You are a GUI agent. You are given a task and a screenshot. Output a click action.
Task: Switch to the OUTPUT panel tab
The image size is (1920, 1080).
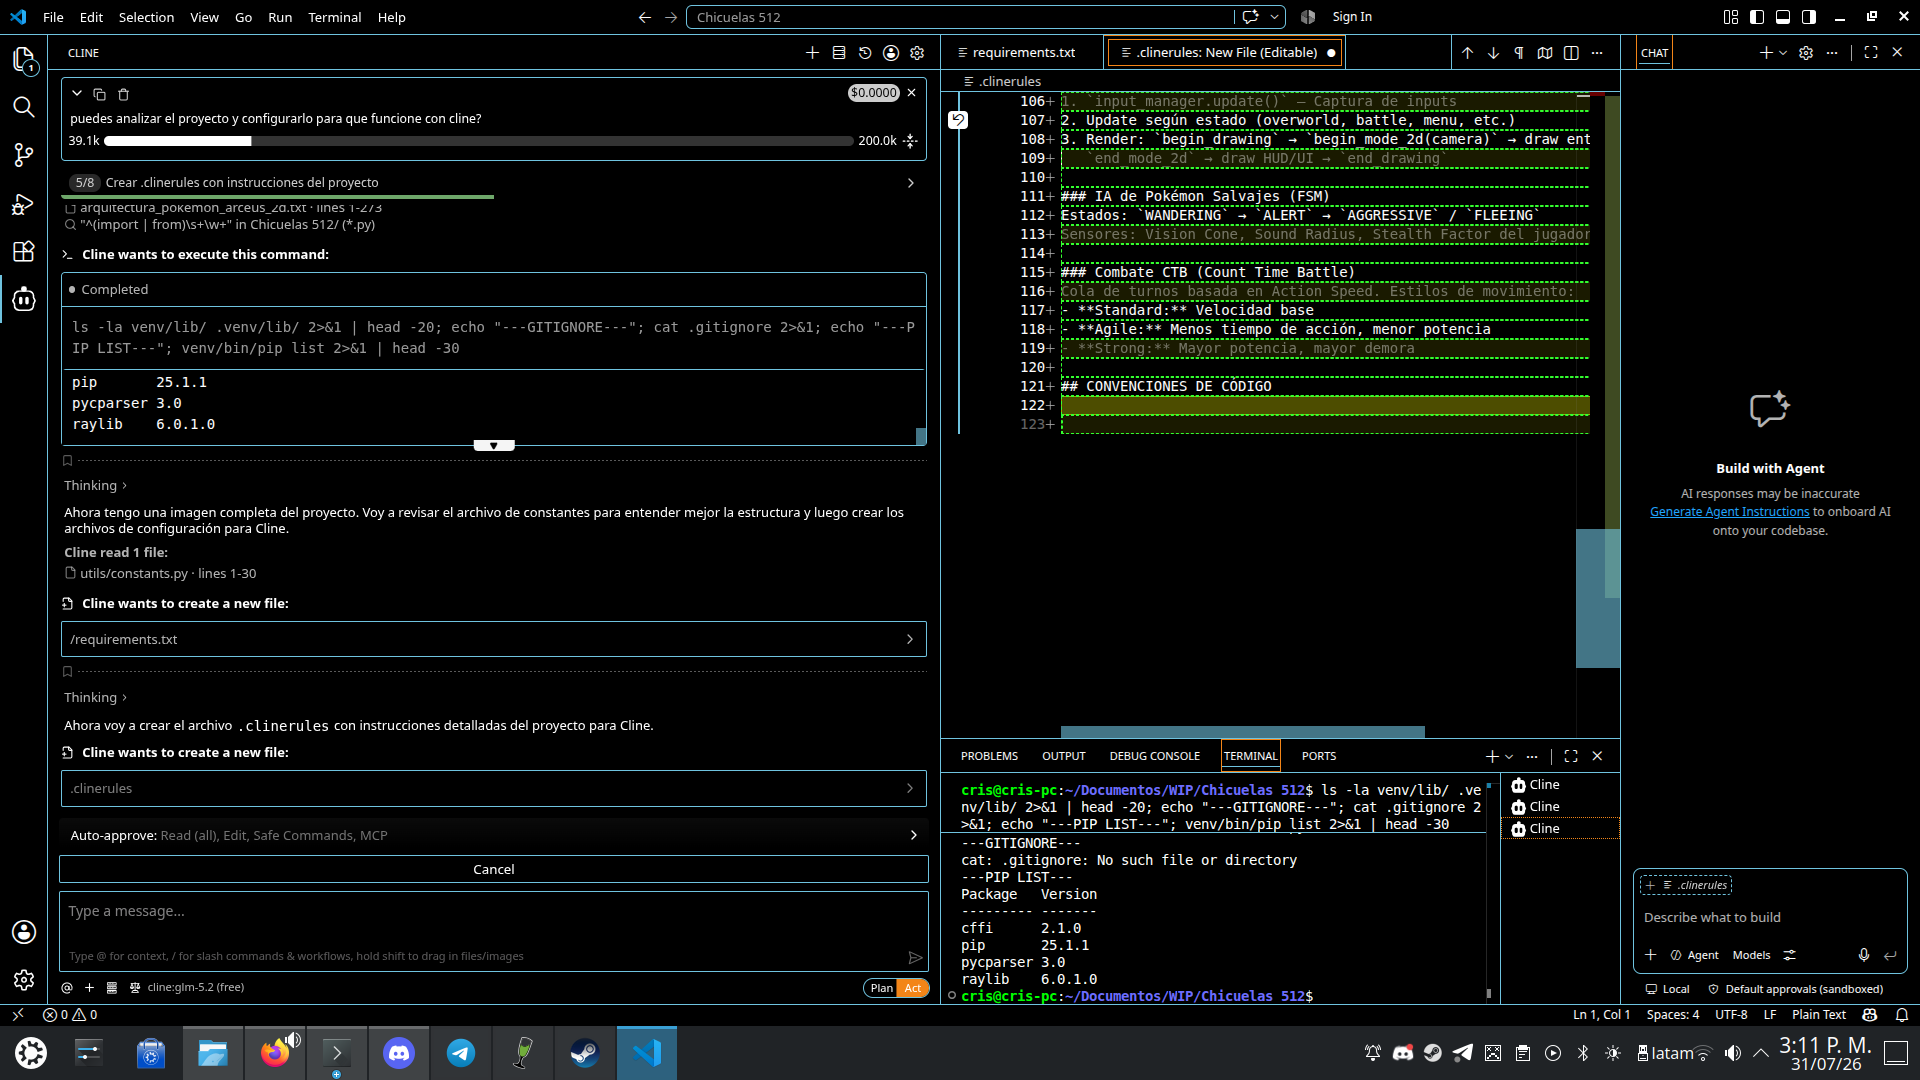click(x=1063, y=757)
